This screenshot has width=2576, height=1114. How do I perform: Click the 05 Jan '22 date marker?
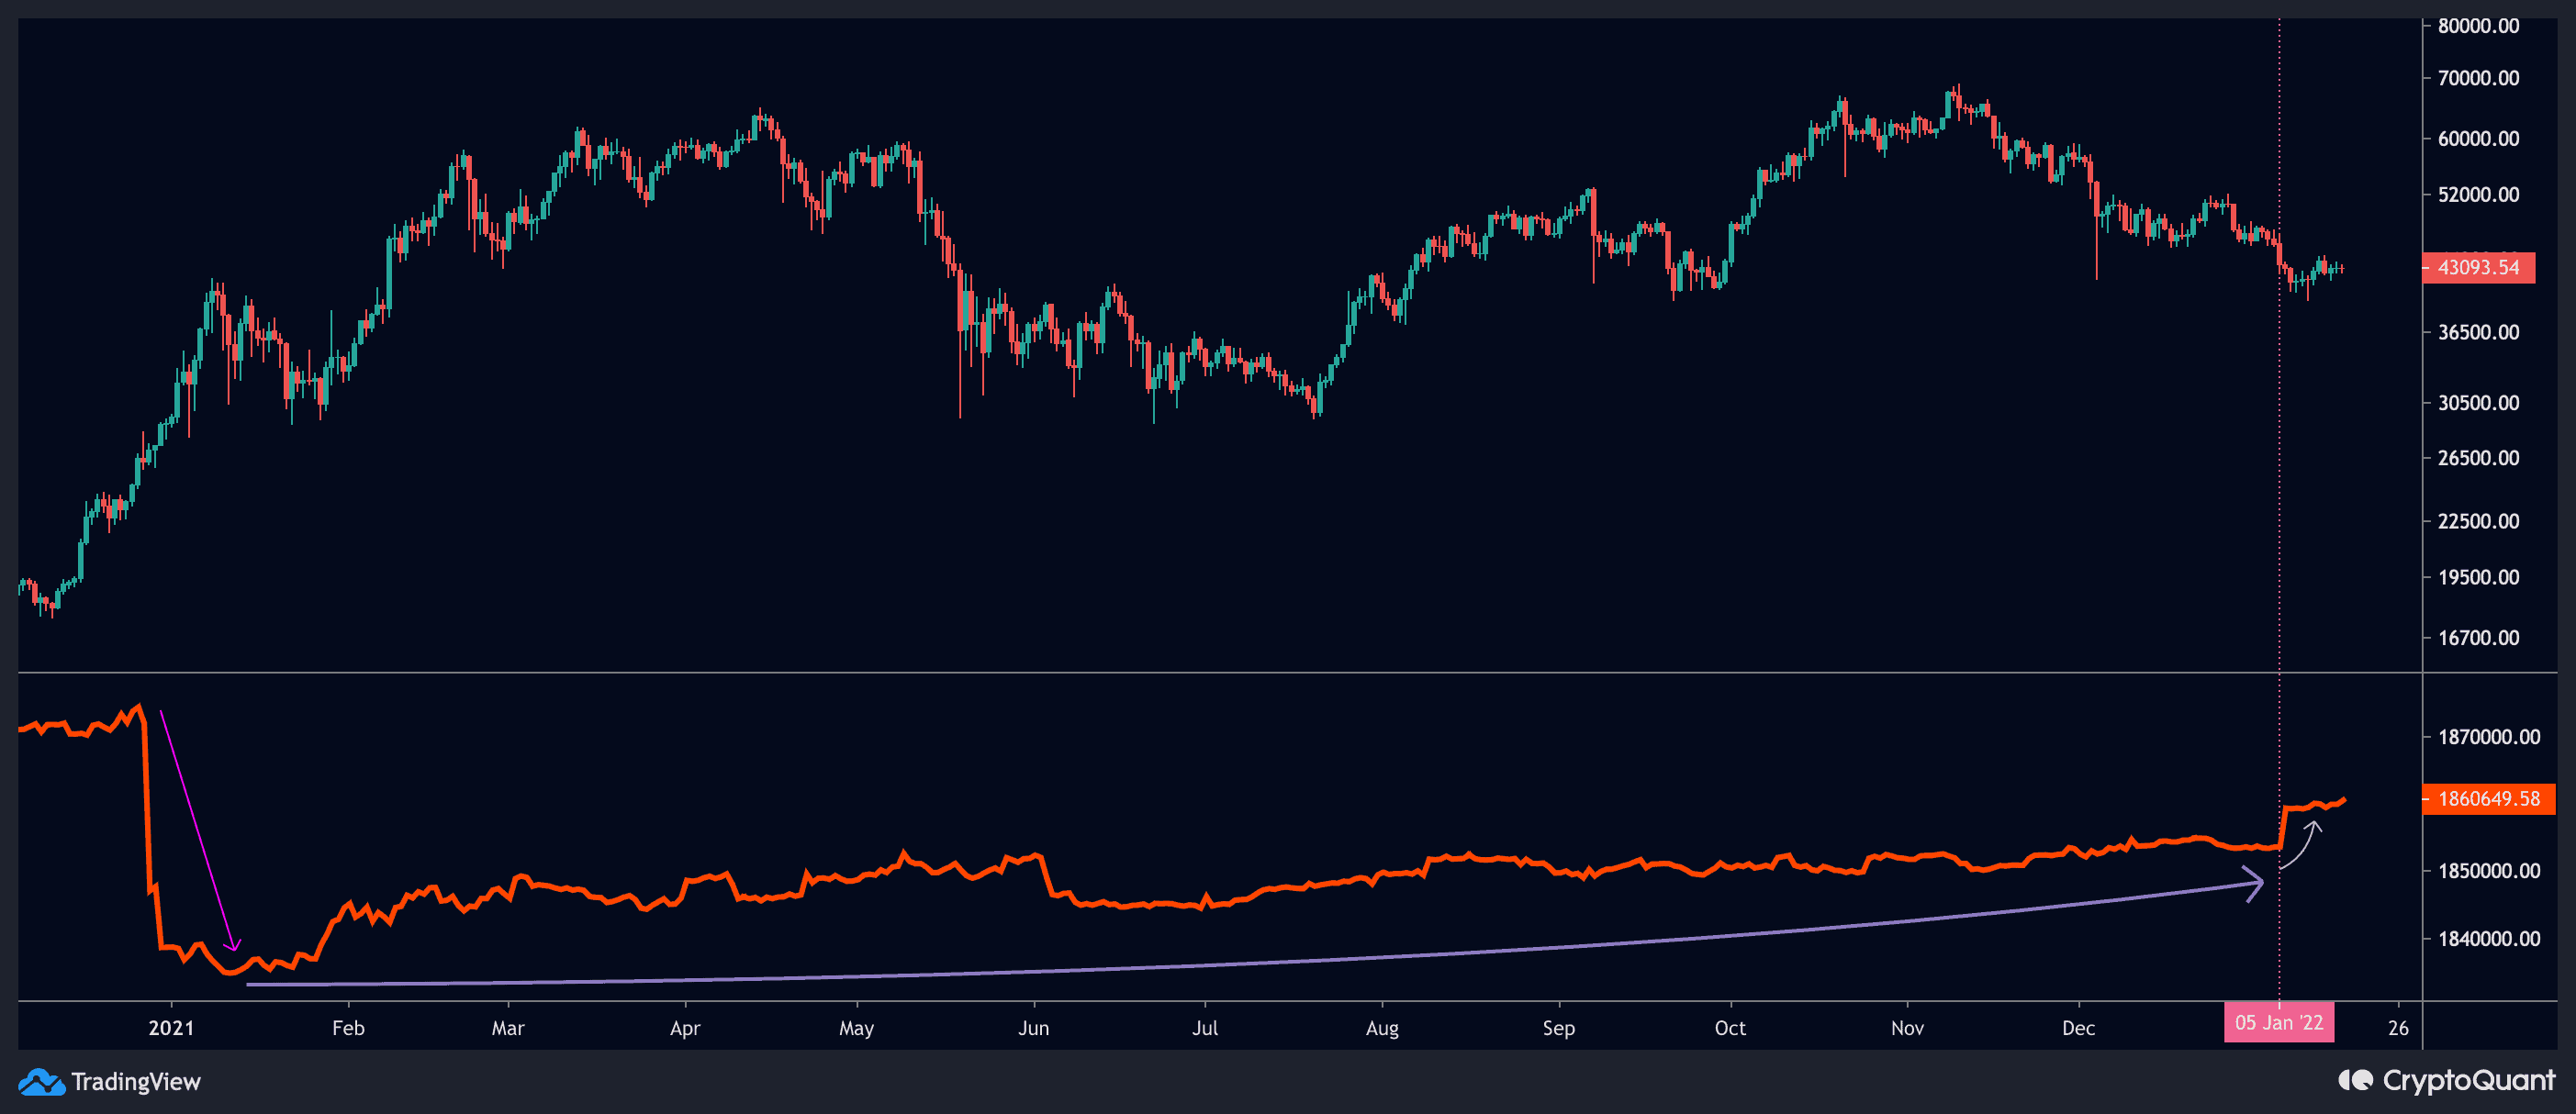2279,1022
